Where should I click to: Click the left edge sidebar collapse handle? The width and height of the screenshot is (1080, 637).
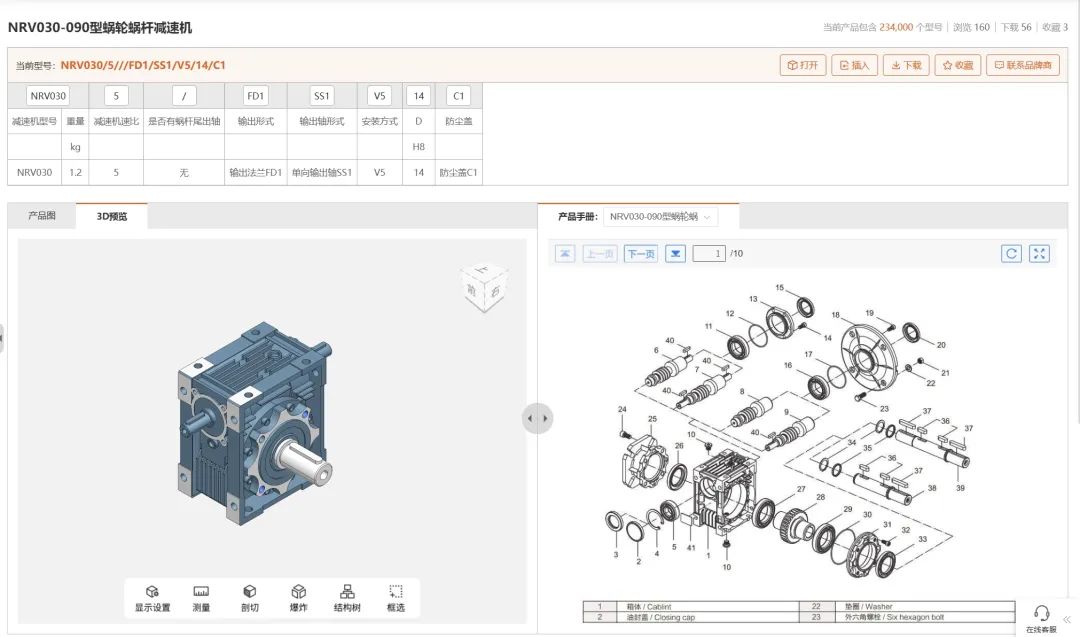point(2,338)
